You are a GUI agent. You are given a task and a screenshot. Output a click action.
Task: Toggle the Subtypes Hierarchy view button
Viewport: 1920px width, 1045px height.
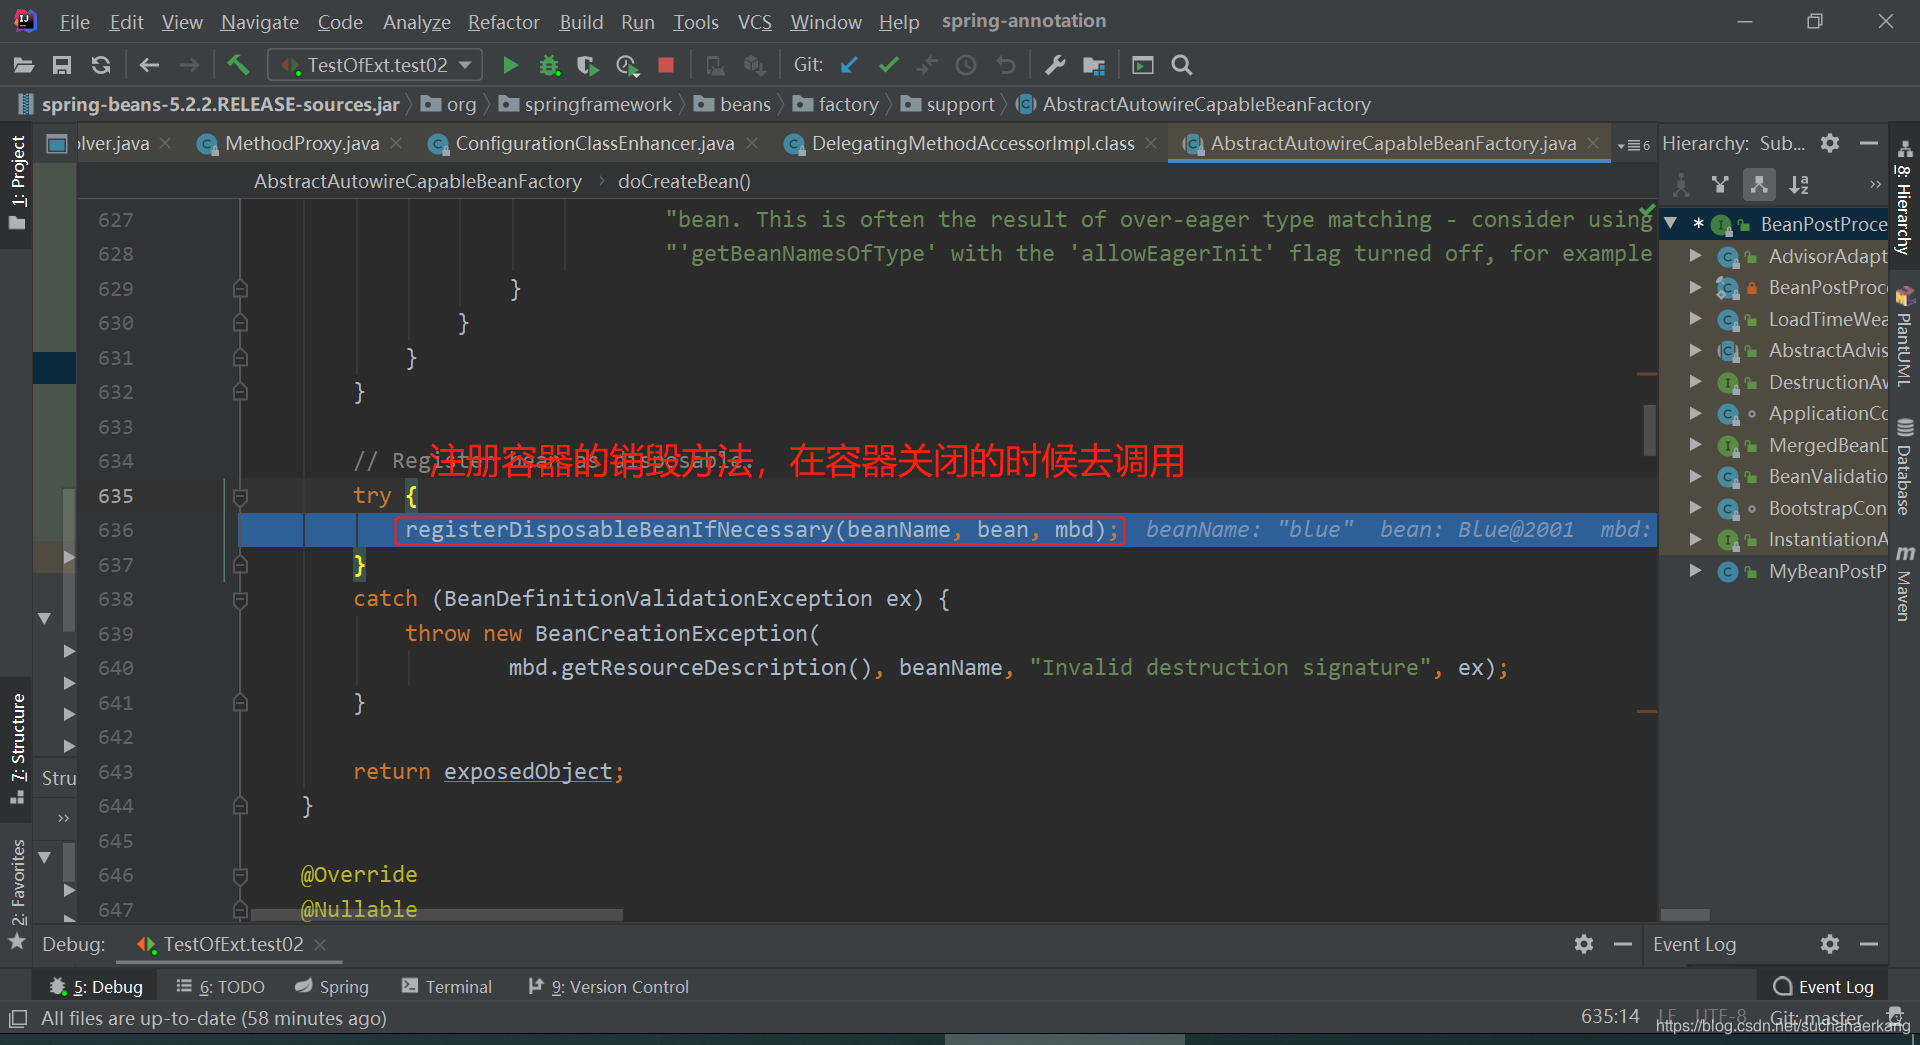click(1759, 184)
